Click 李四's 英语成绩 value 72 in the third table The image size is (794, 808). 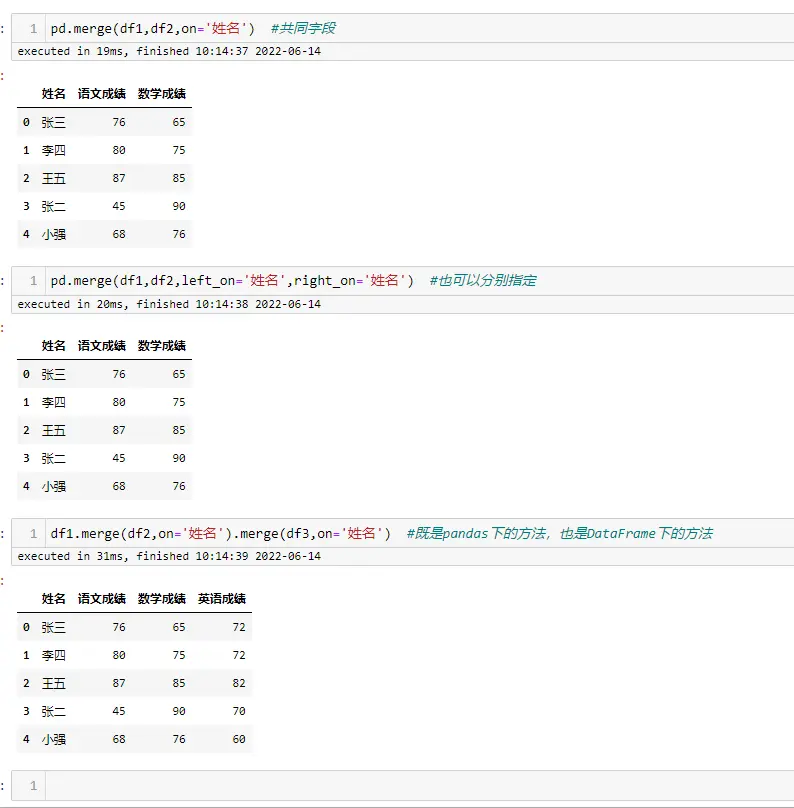[237, 655]
